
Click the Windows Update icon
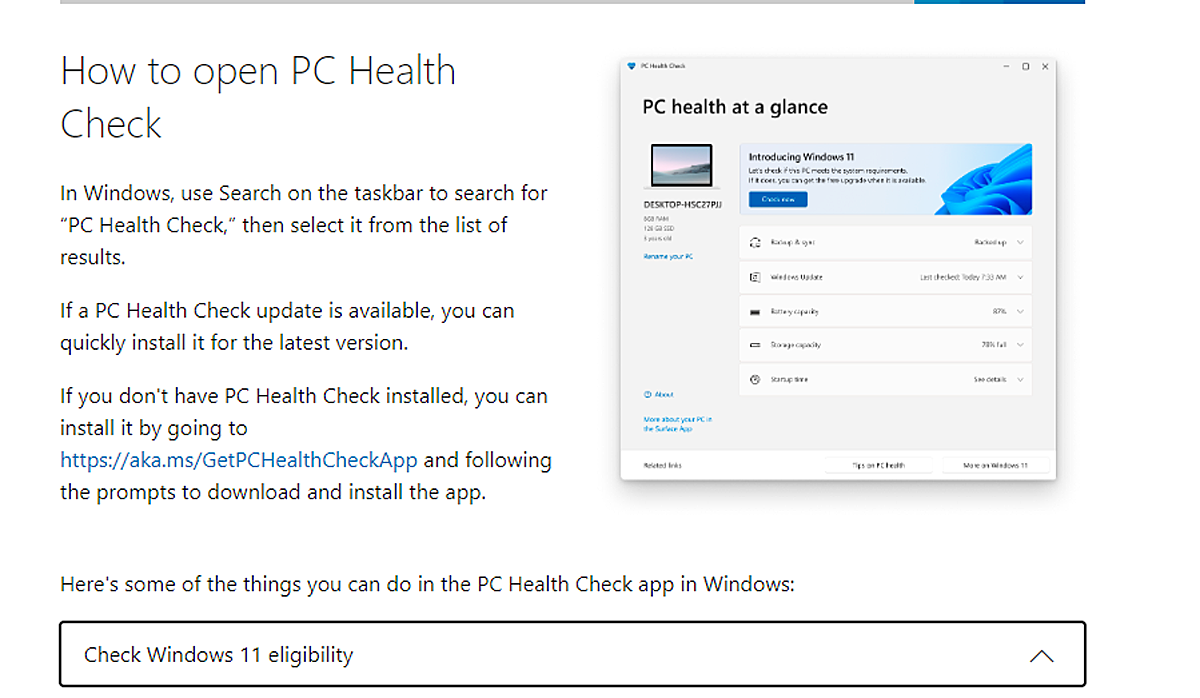click(x=755, y=277)
